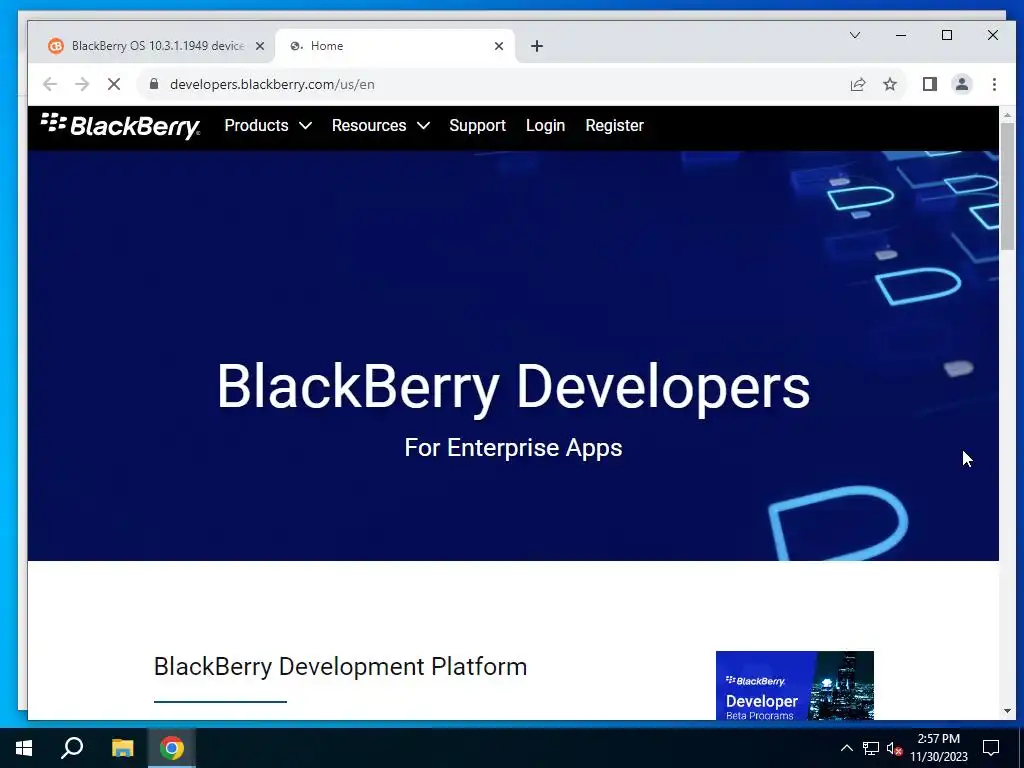This screenshot has width=1024, height=768.
Task: Click the browser forward arrow
Action: (x=82, y=84)
